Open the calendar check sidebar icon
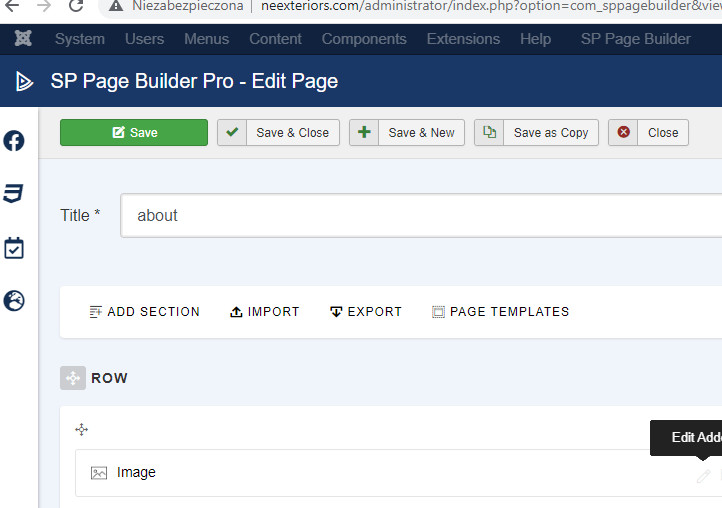 [14, 248]
